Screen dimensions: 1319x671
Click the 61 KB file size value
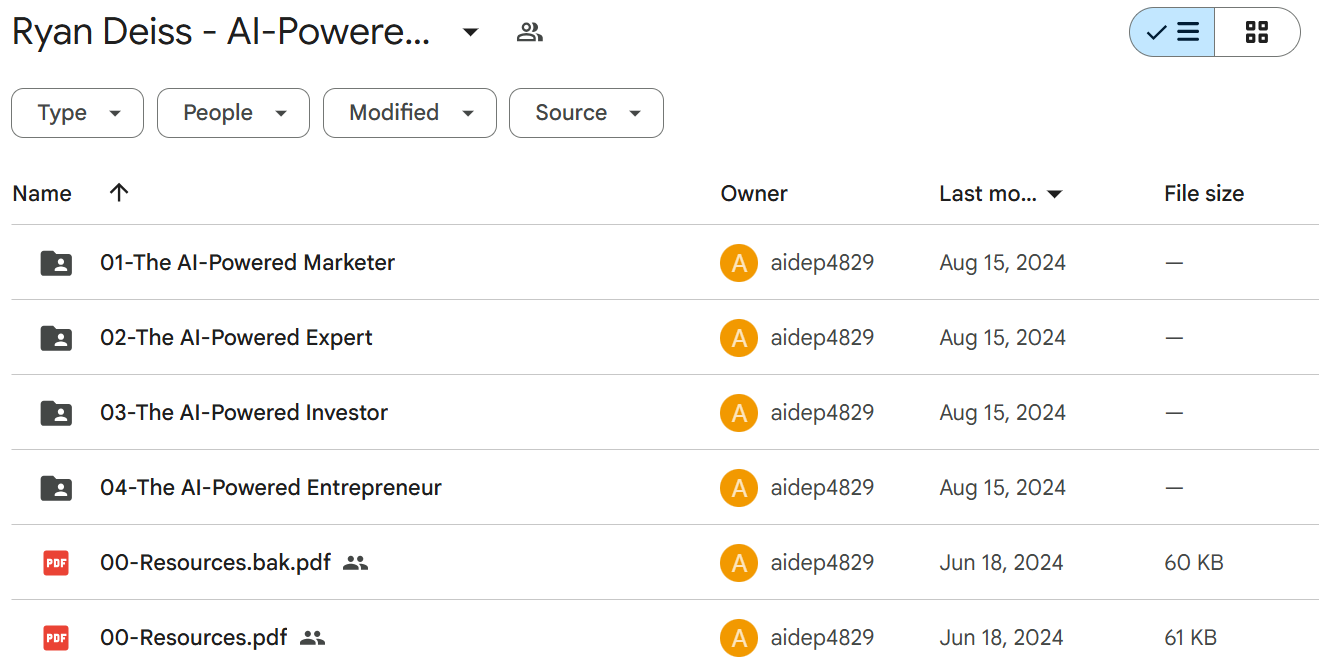[x=1191, y=638]
